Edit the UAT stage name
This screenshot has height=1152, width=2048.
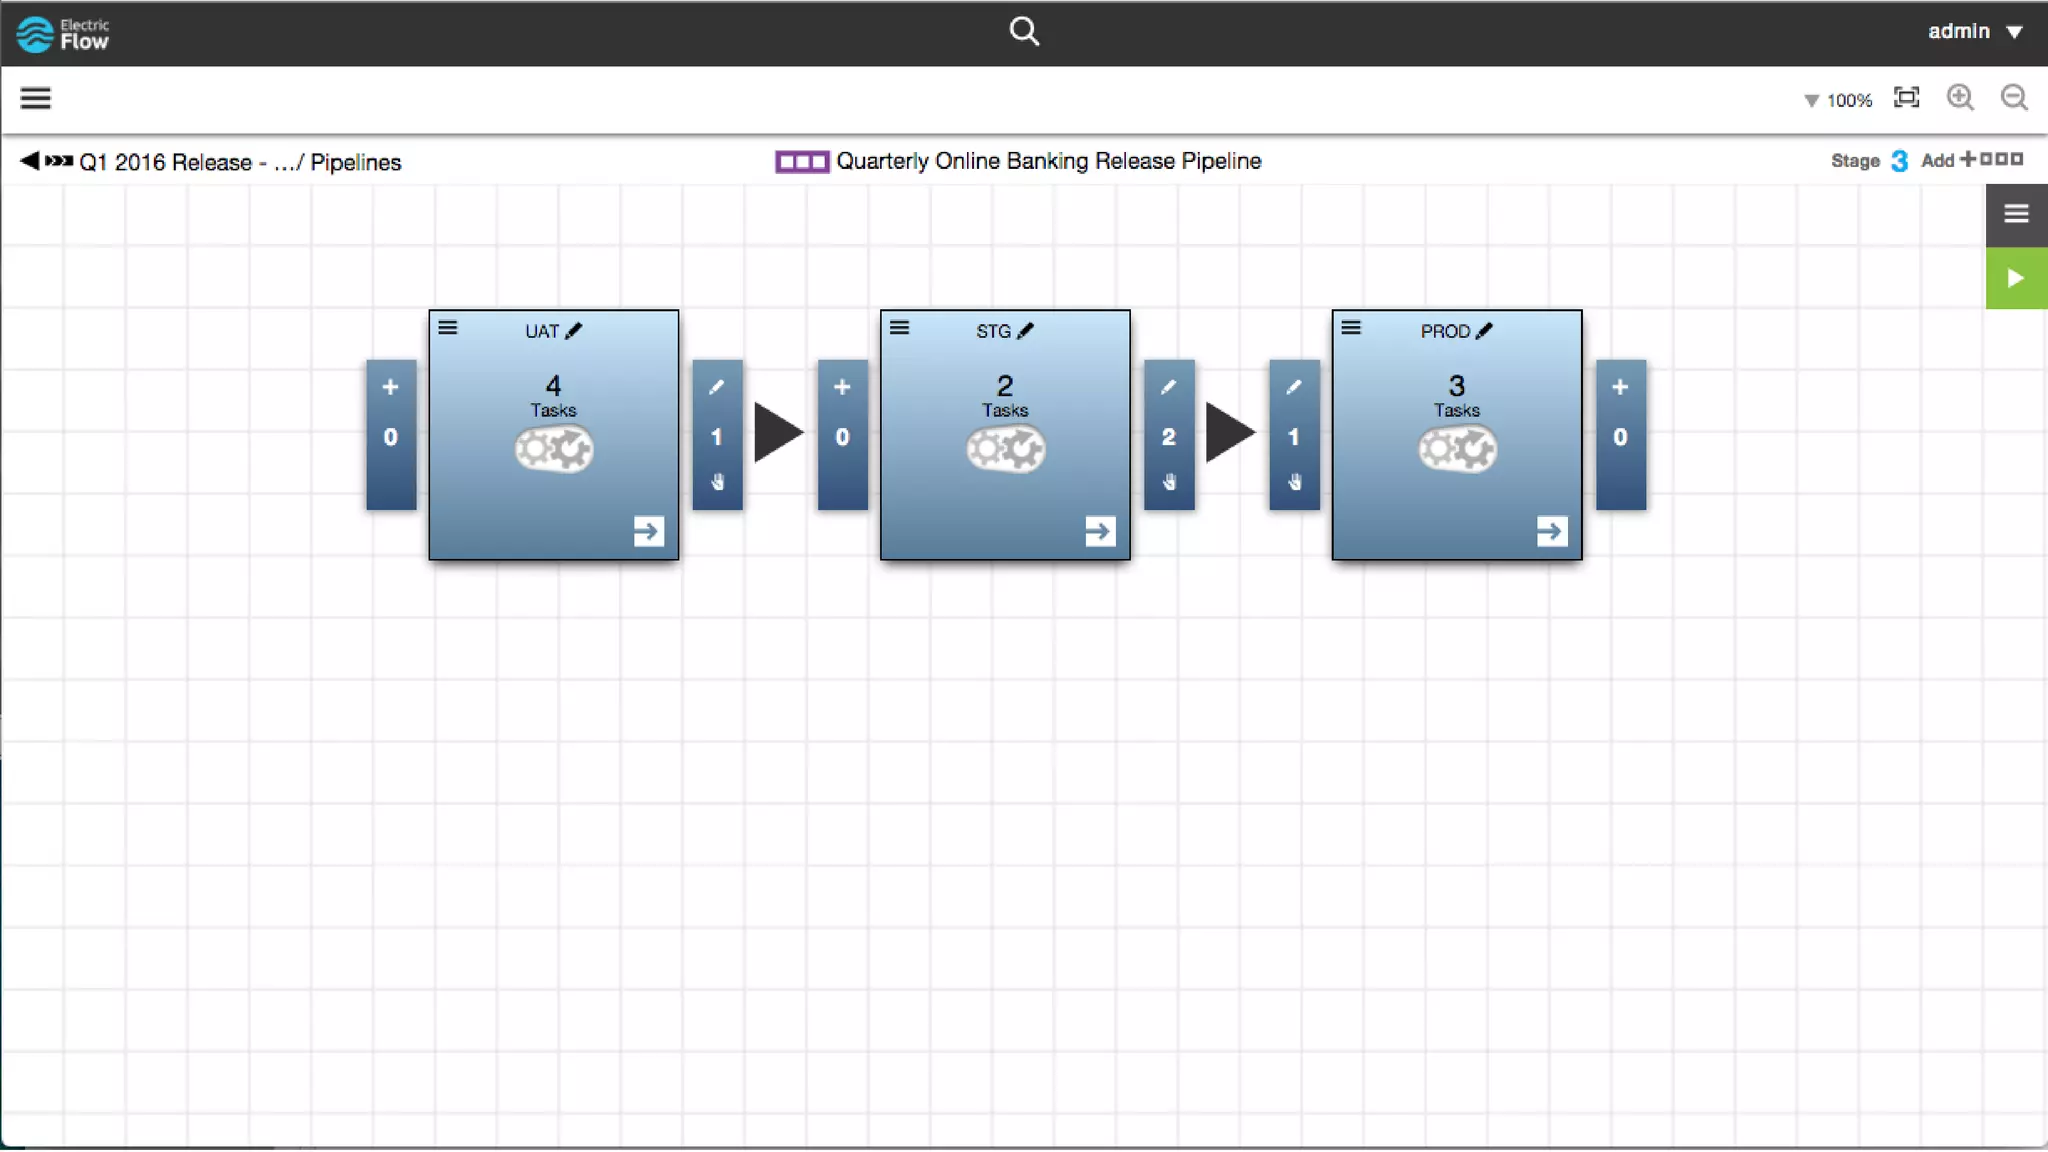[574, 331]
